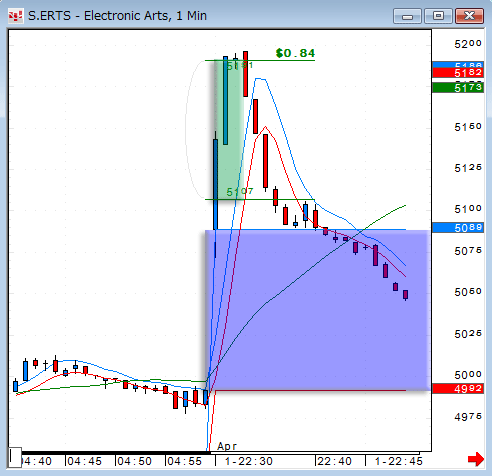Image resolution: width=492 pixels, height=476 pixels.
Task: Select the blue 5089 price label
Action: [458, 228]
